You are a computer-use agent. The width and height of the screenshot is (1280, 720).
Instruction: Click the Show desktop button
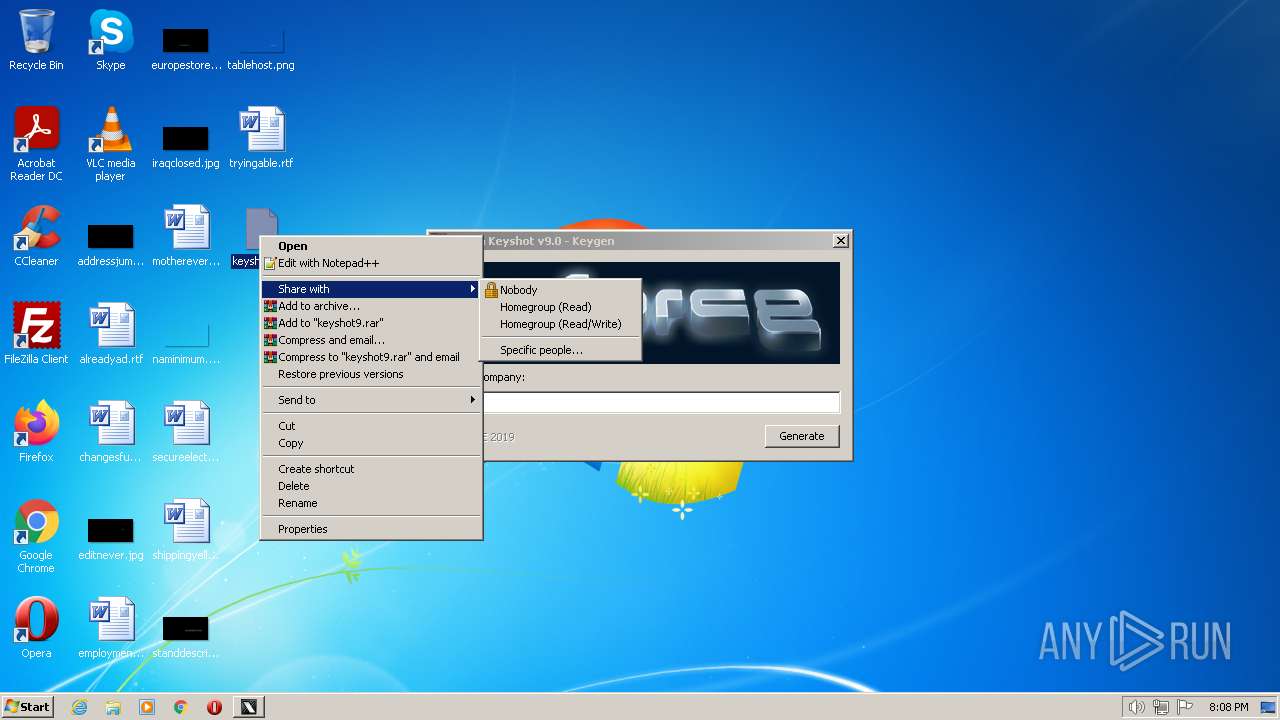[x=1269, y=707]
